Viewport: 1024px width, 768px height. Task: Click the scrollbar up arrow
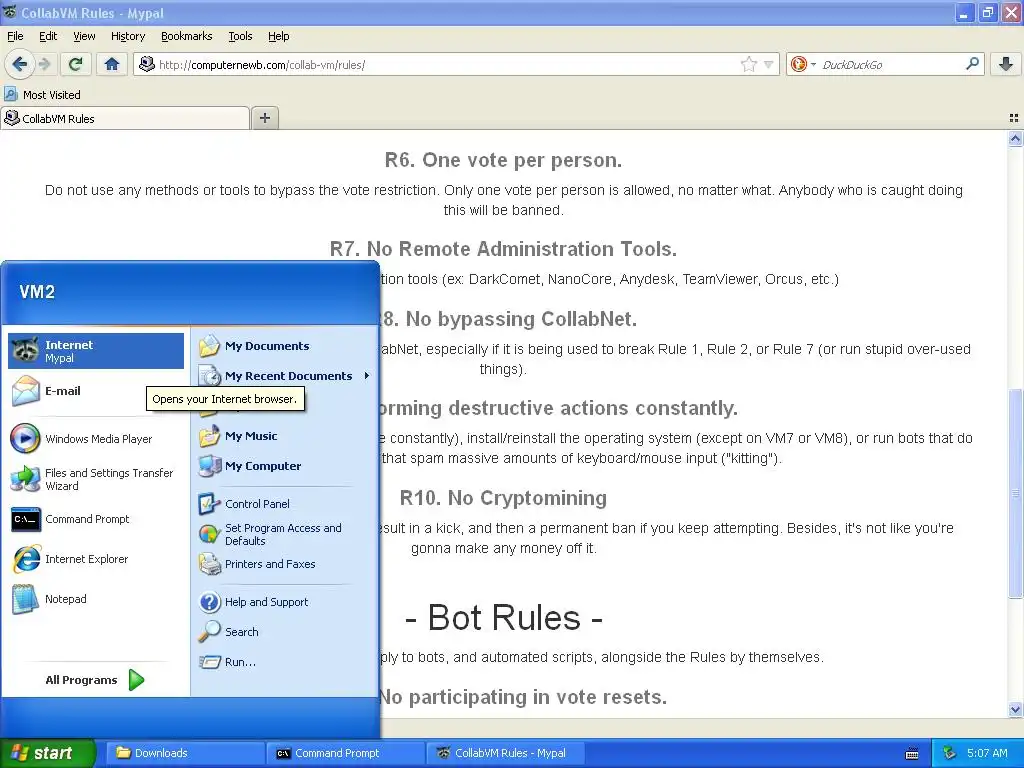[x=1015, y=138]
